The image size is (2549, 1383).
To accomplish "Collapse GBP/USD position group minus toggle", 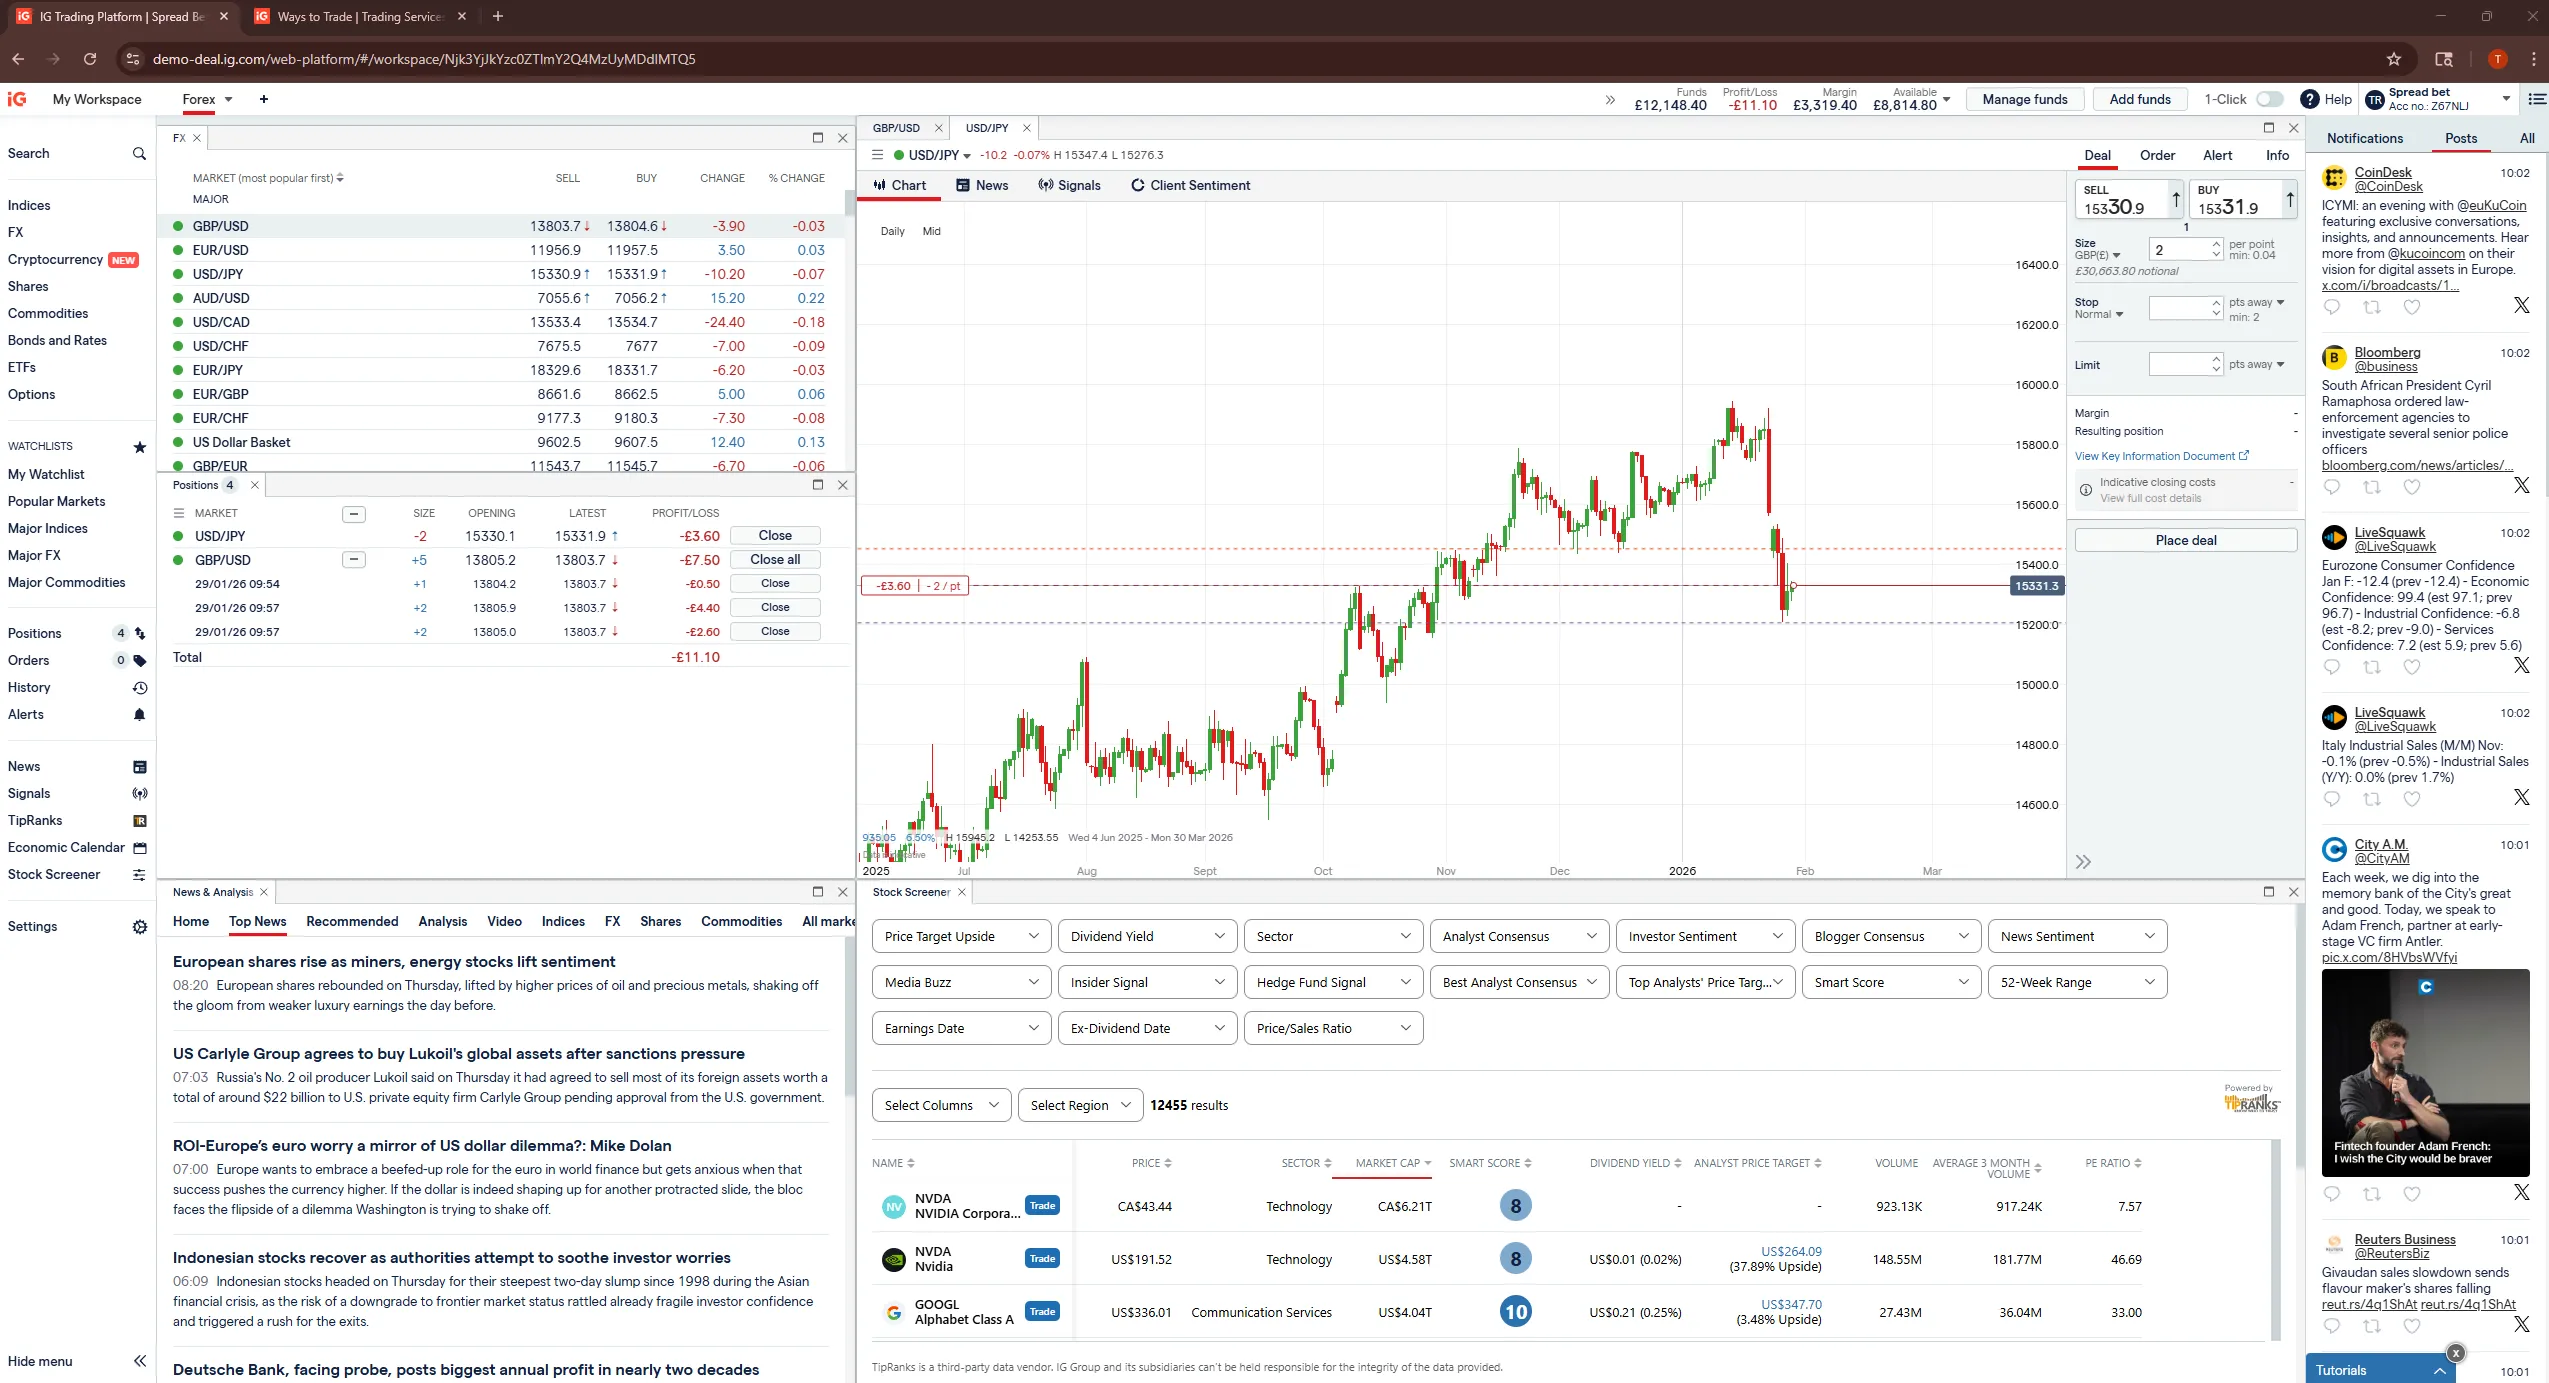I will point(353,560).
